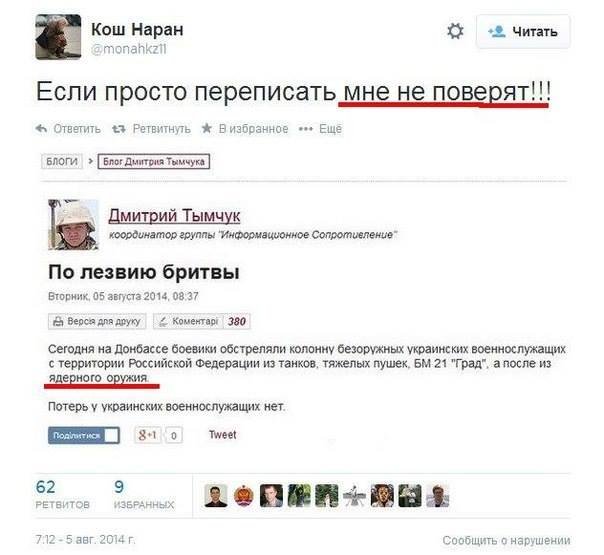
Task: Click the Дмитрий Тымчук author link
Action: (174, 215)
